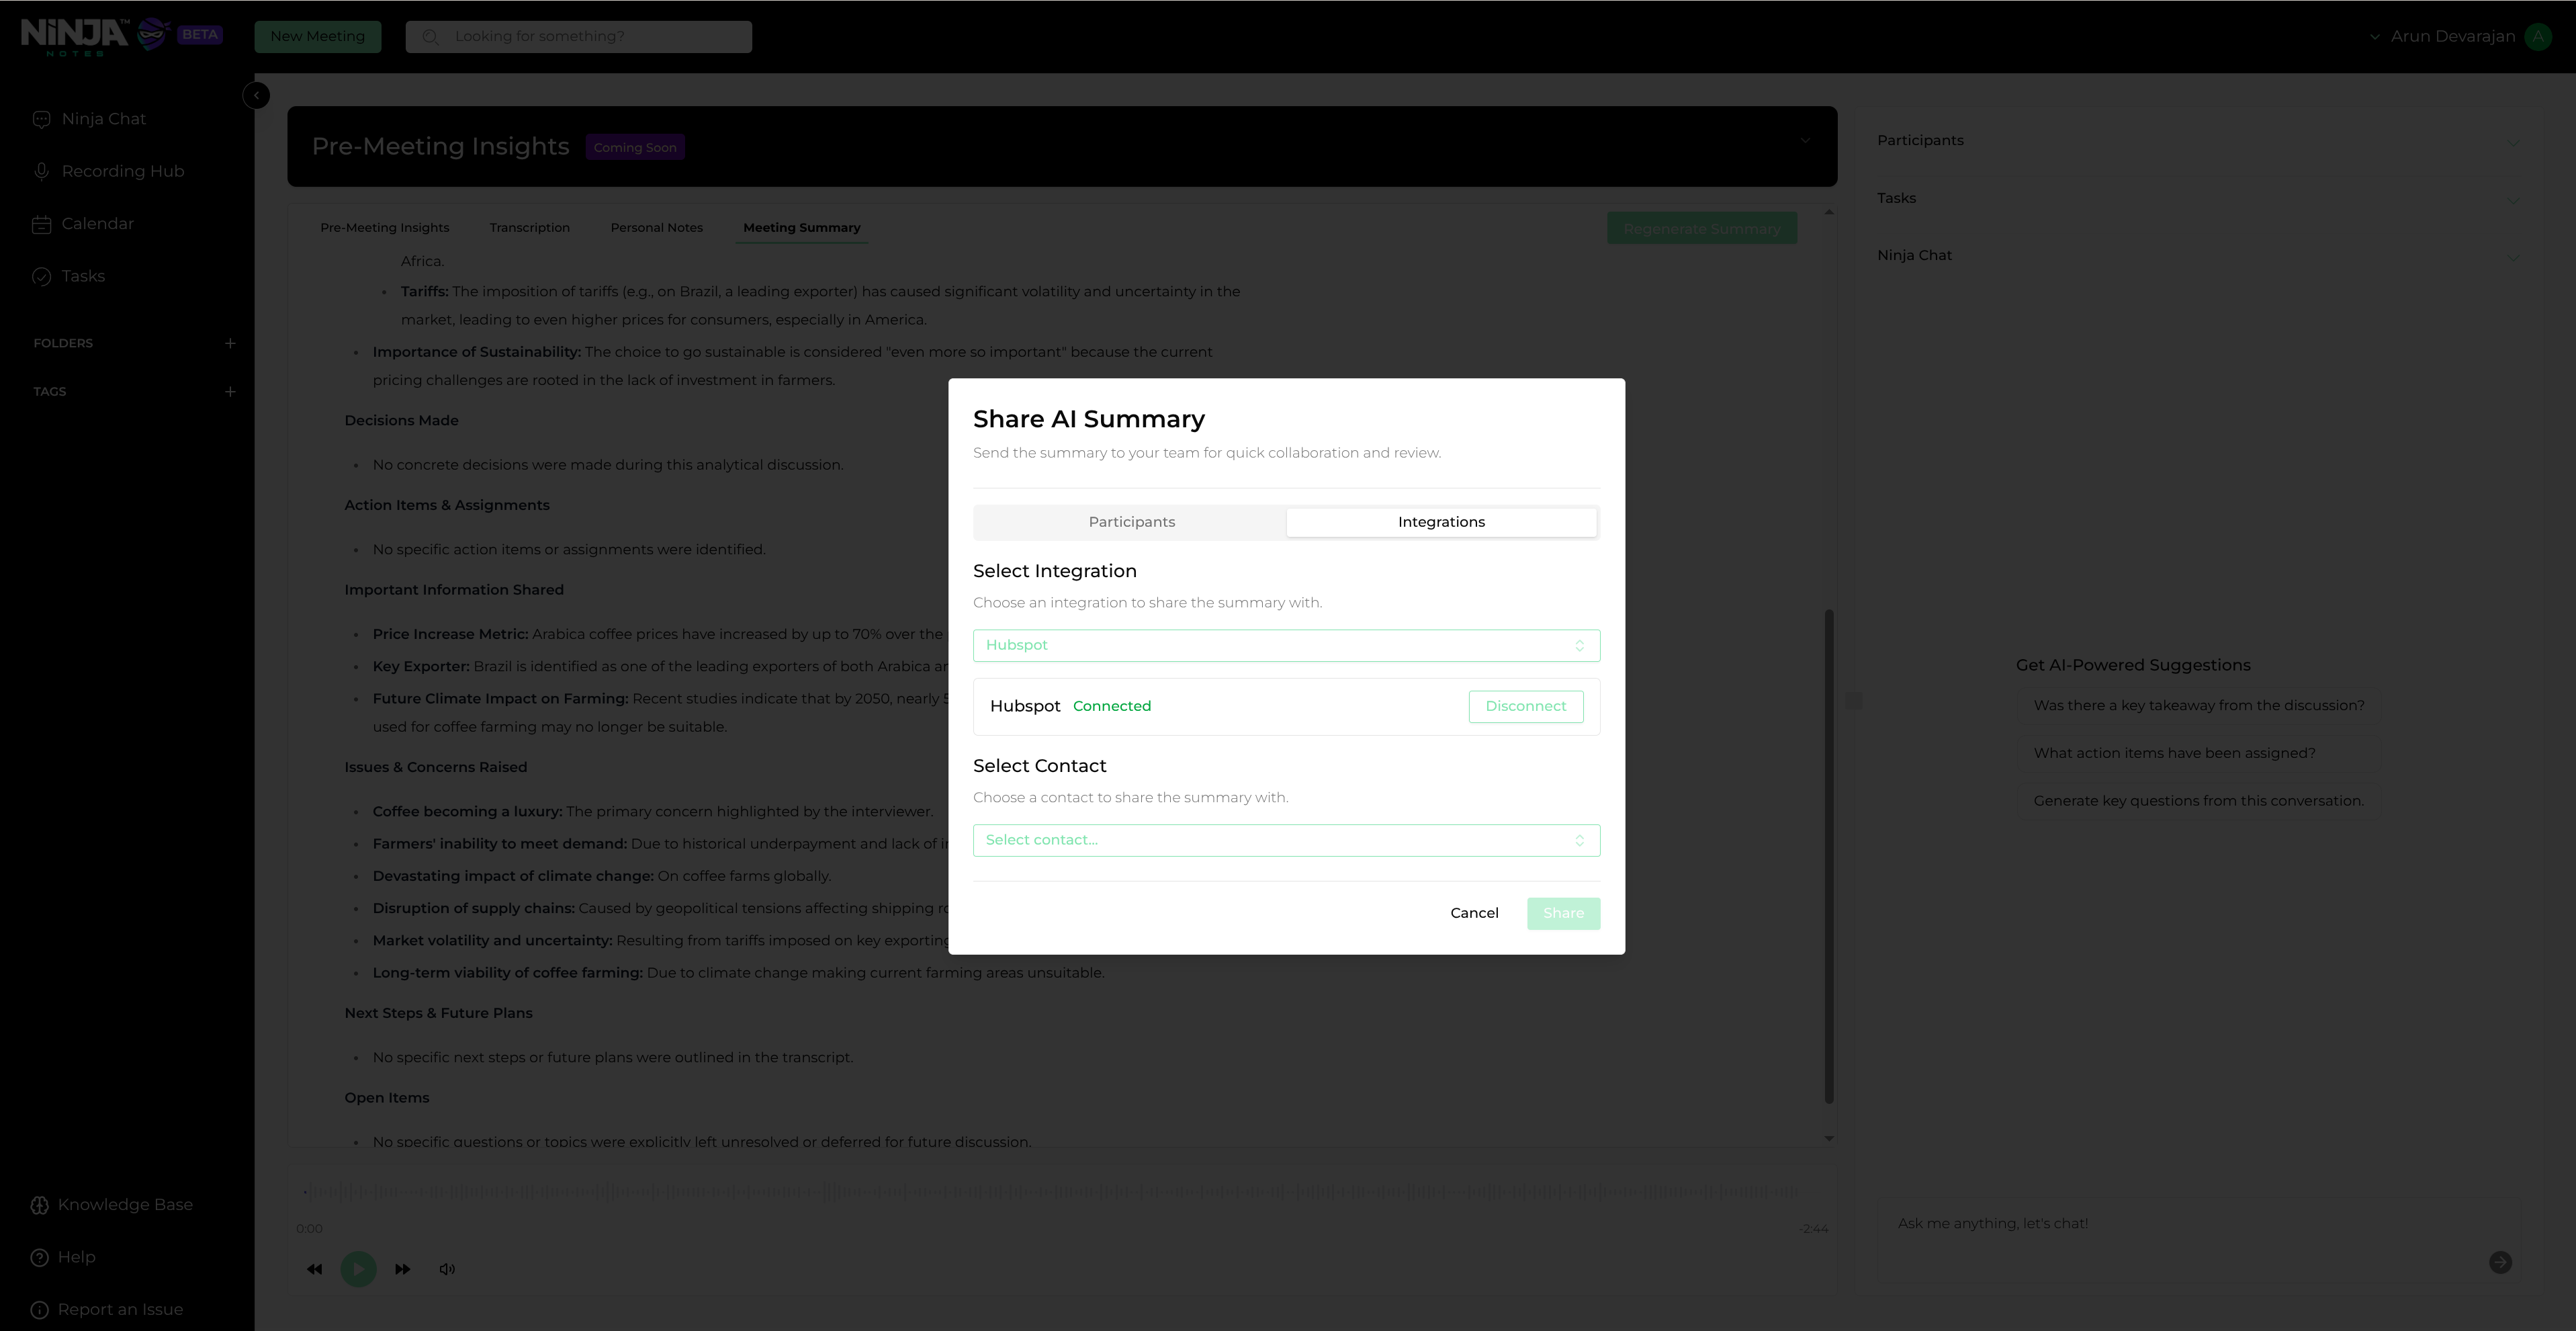This screenshot has width=2576, height=1331.
Task: Select the action items assigned suggestion
Action: 2198,754
